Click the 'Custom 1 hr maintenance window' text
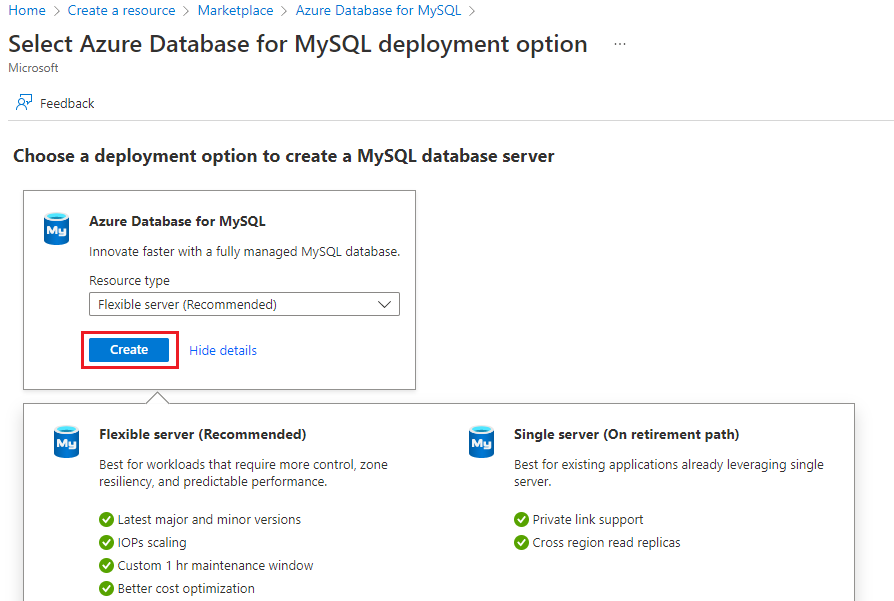 216,566
